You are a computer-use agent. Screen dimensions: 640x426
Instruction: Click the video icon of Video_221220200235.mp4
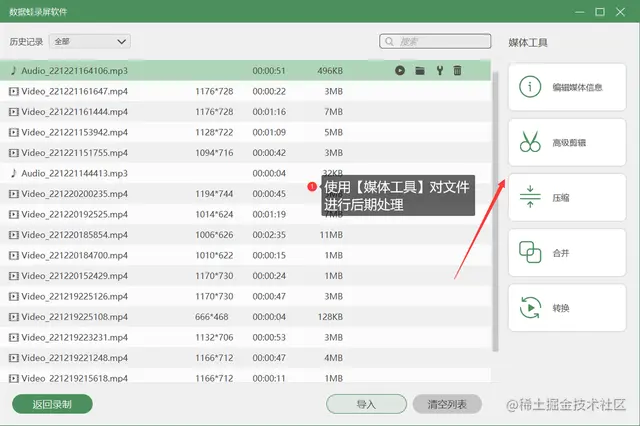pos(14,194)
